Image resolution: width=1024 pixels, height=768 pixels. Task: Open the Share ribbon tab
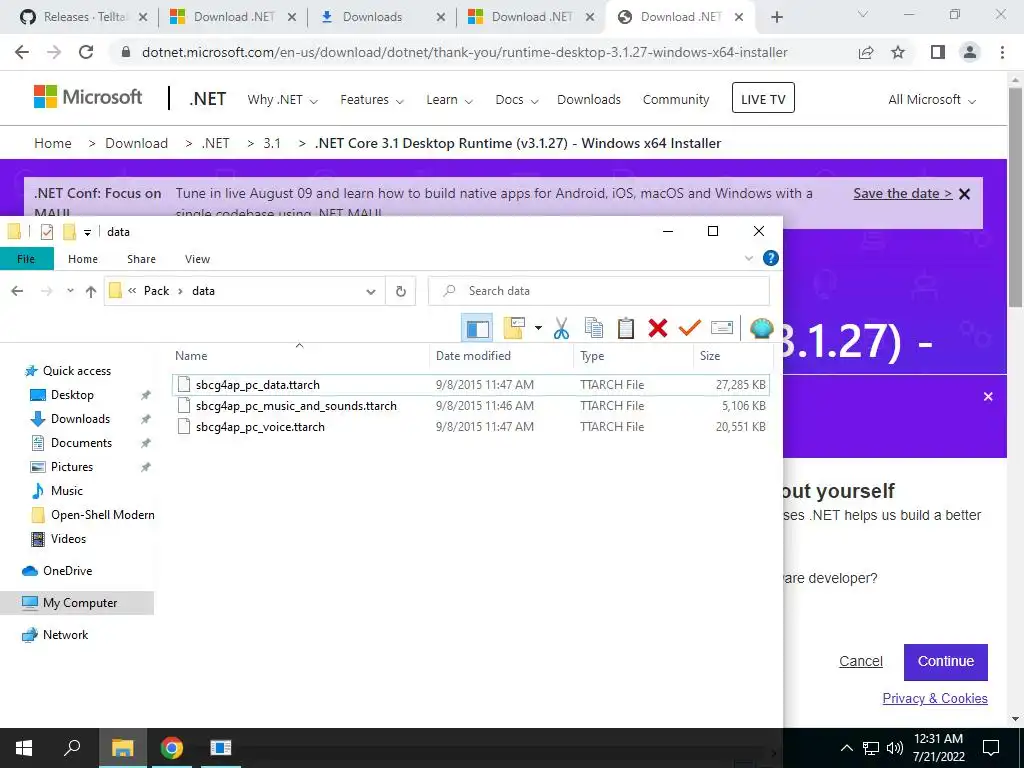point(141,259)
